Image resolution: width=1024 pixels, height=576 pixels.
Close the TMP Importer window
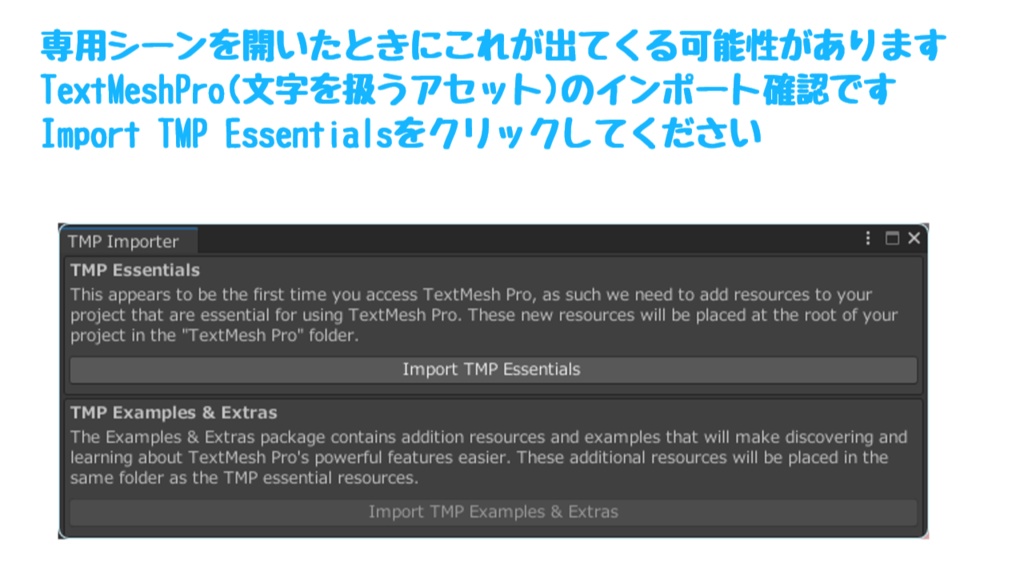point(914,238)
